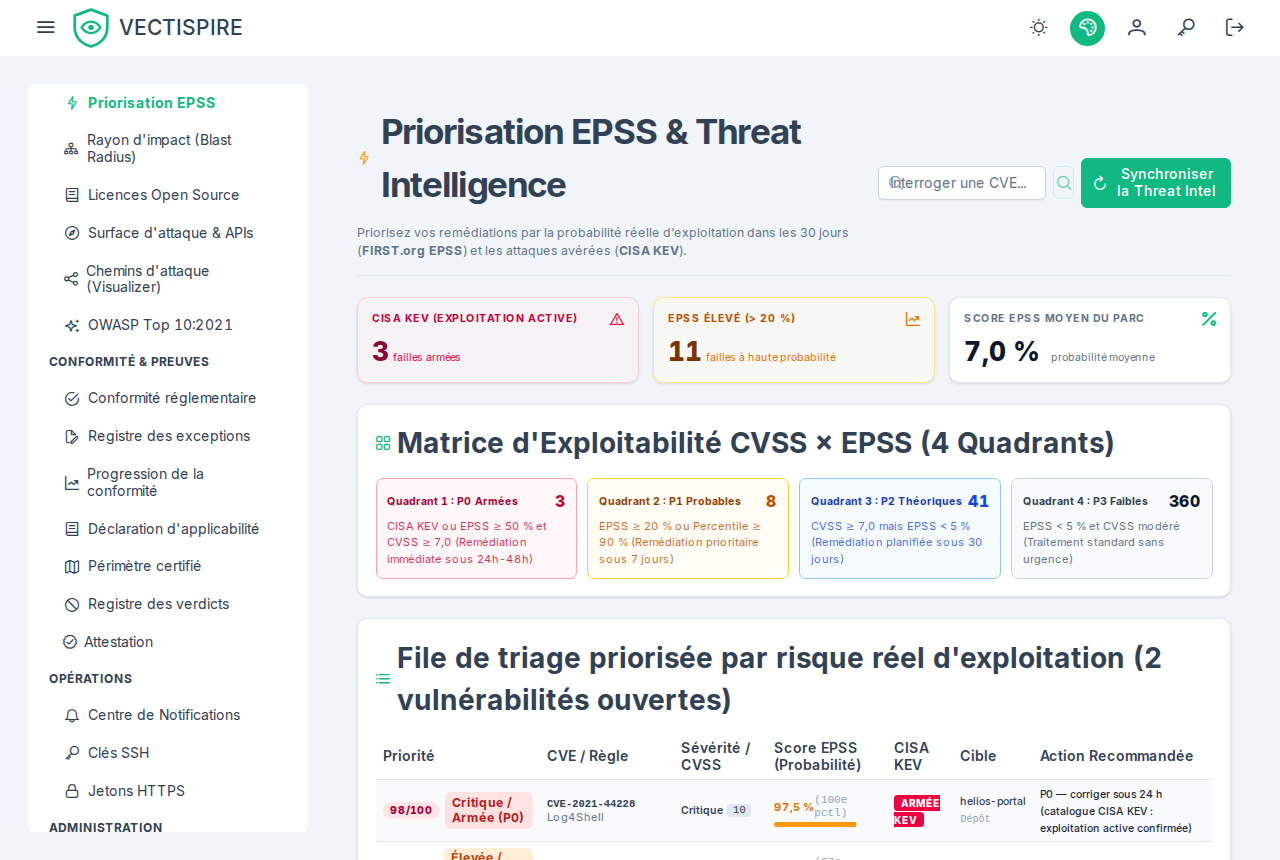Open Registre des exceptions
This screenshot has height=860, width=1280.
pyautogui.click(x=168, y=436)
